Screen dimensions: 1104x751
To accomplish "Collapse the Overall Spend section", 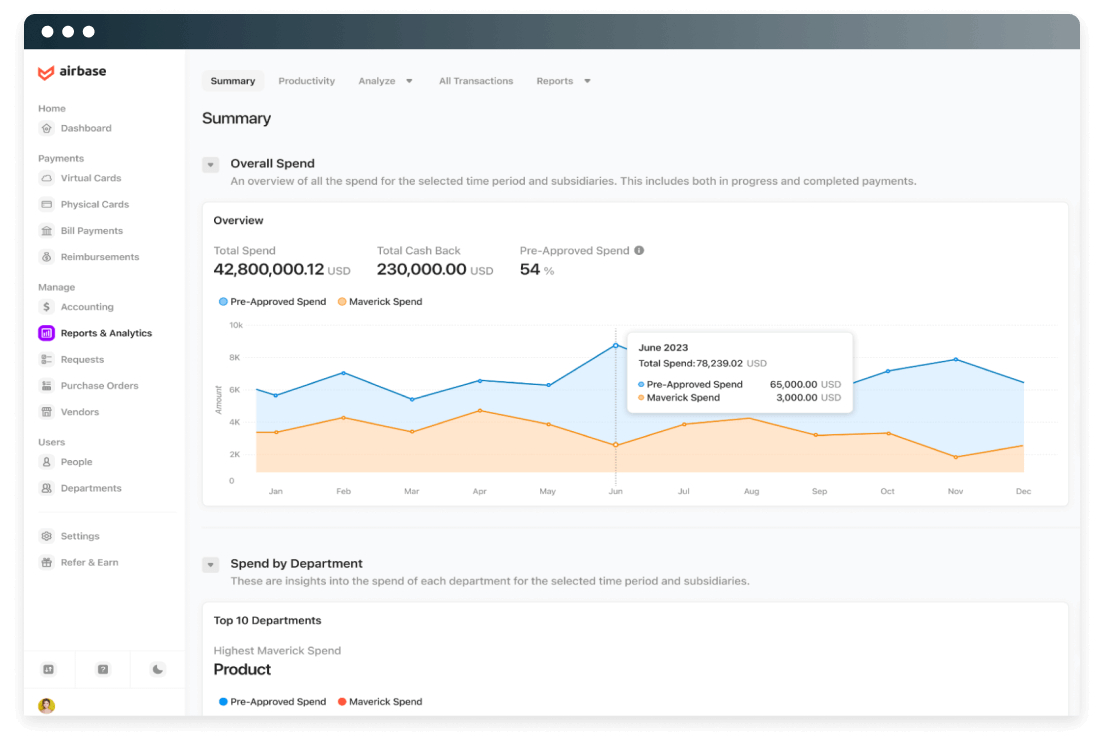I will coord(210,165).
